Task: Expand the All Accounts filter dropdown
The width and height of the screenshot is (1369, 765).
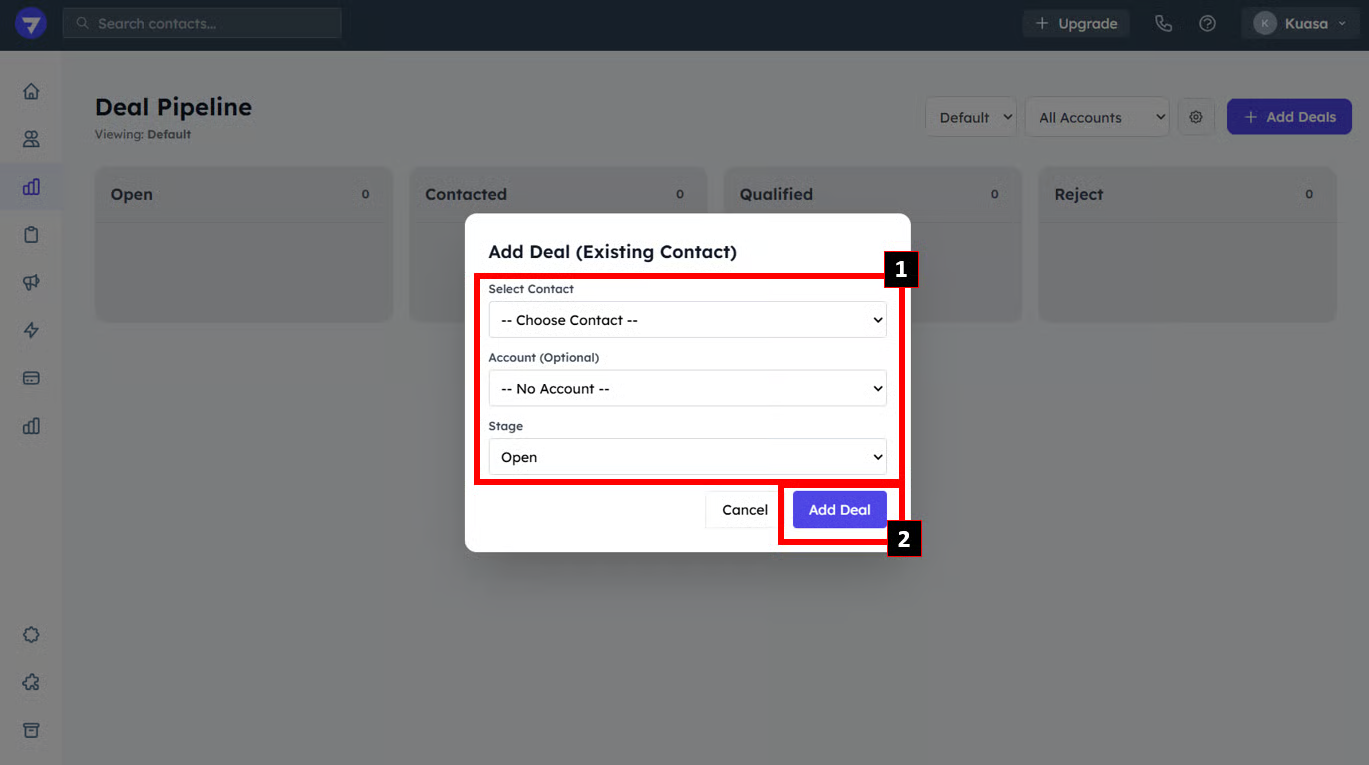Action: 1096,117
